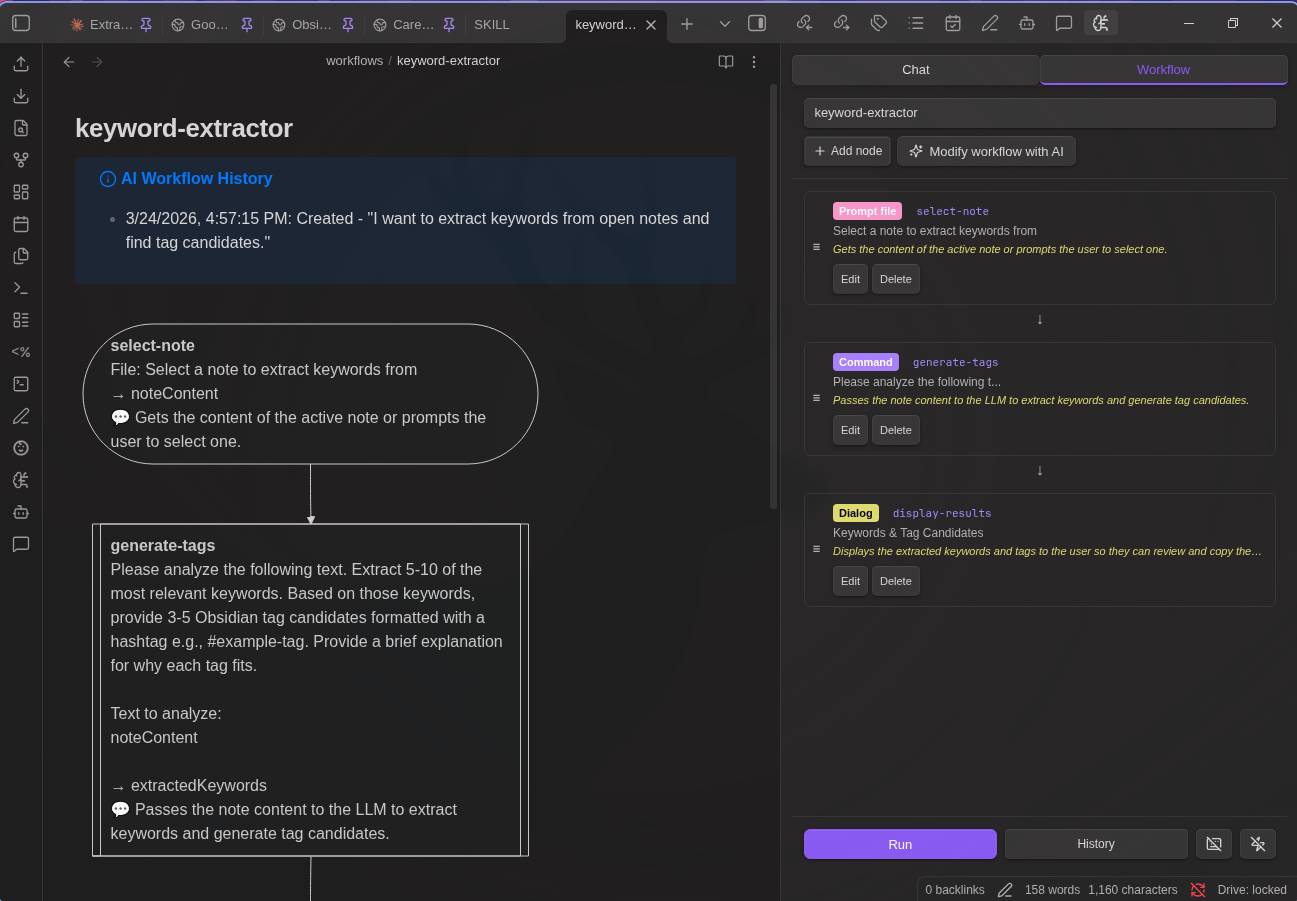Click the highlighted AI workflow brain icon
1297x901 pixels.
point(1101,22)
